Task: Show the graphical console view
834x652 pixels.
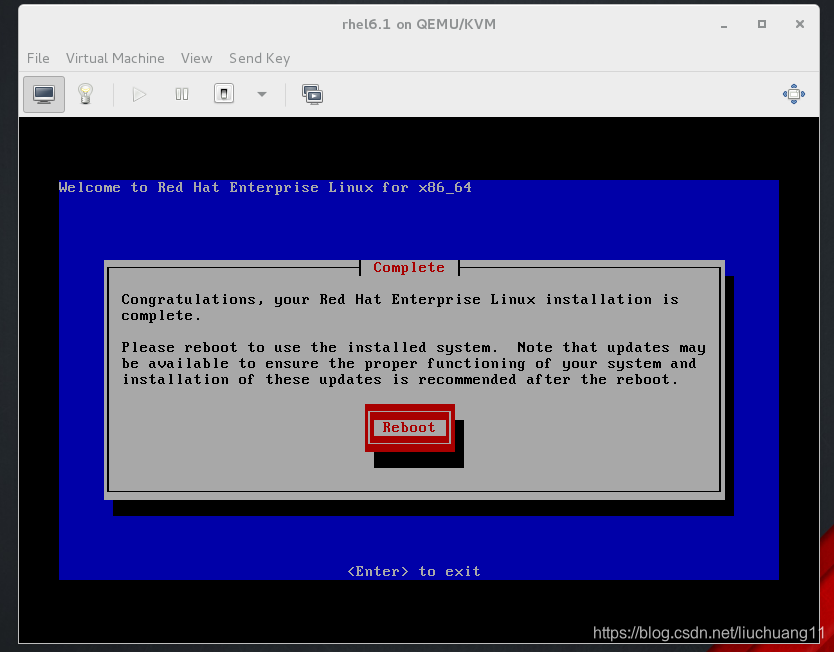Action: [x=44, y=95]
